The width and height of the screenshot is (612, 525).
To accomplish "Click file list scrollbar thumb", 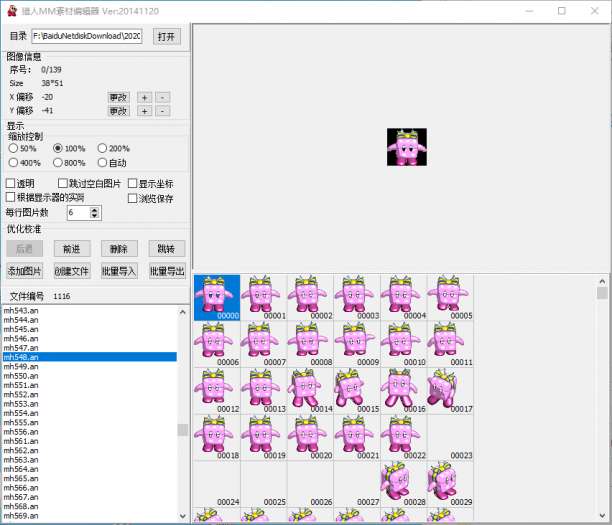I will click(183, 430).
